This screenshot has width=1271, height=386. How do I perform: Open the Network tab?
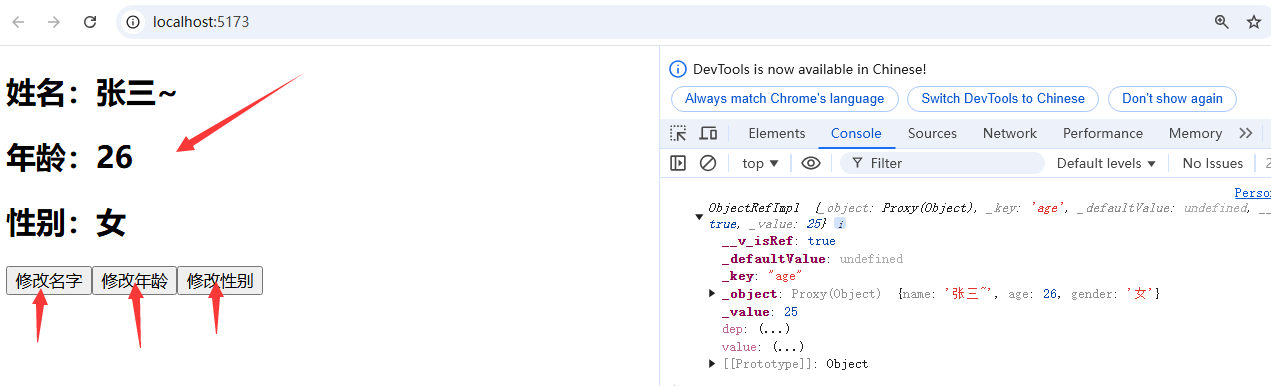[1010, 133]
